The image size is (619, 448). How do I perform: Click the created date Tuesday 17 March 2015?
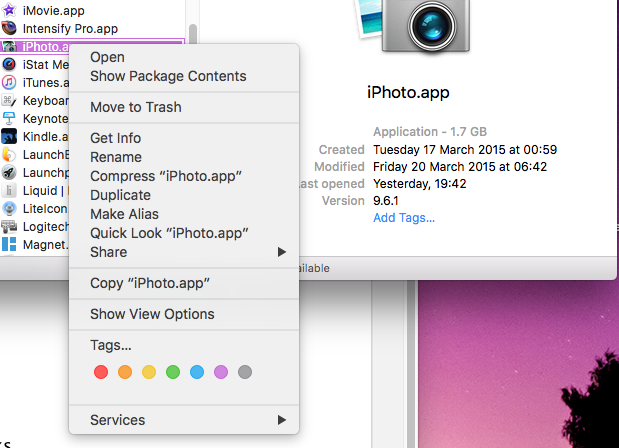point(465,150)
